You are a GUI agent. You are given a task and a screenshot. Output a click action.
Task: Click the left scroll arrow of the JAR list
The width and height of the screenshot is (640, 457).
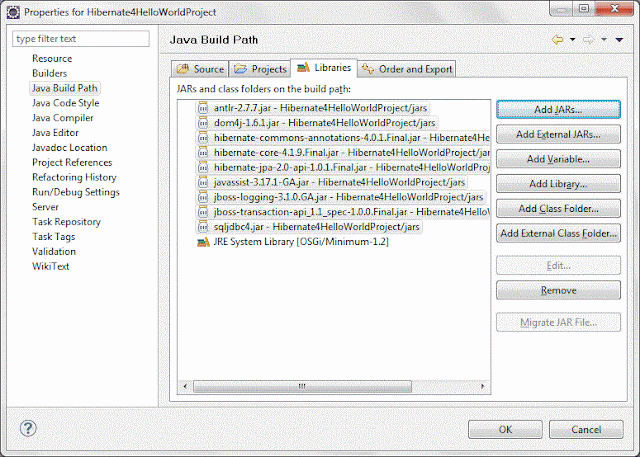pyautogui.click(x=185, y=386)
